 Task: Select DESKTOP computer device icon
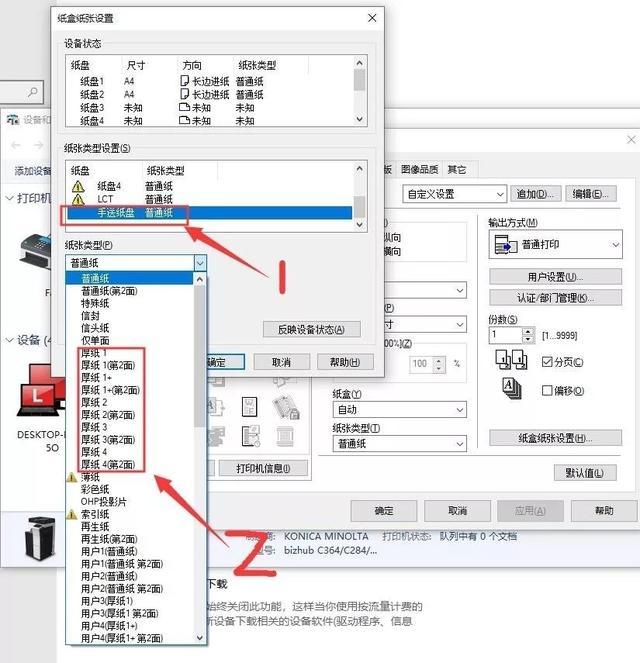coord(40,390)
